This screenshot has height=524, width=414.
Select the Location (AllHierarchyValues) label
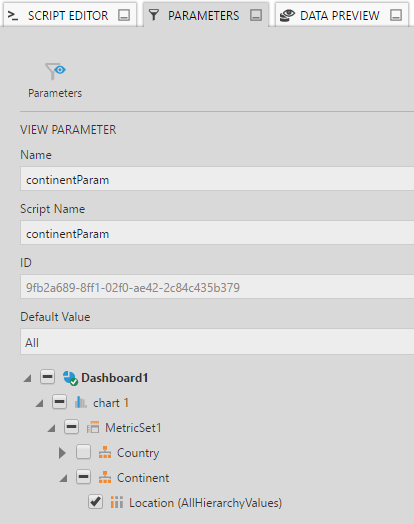205,503
